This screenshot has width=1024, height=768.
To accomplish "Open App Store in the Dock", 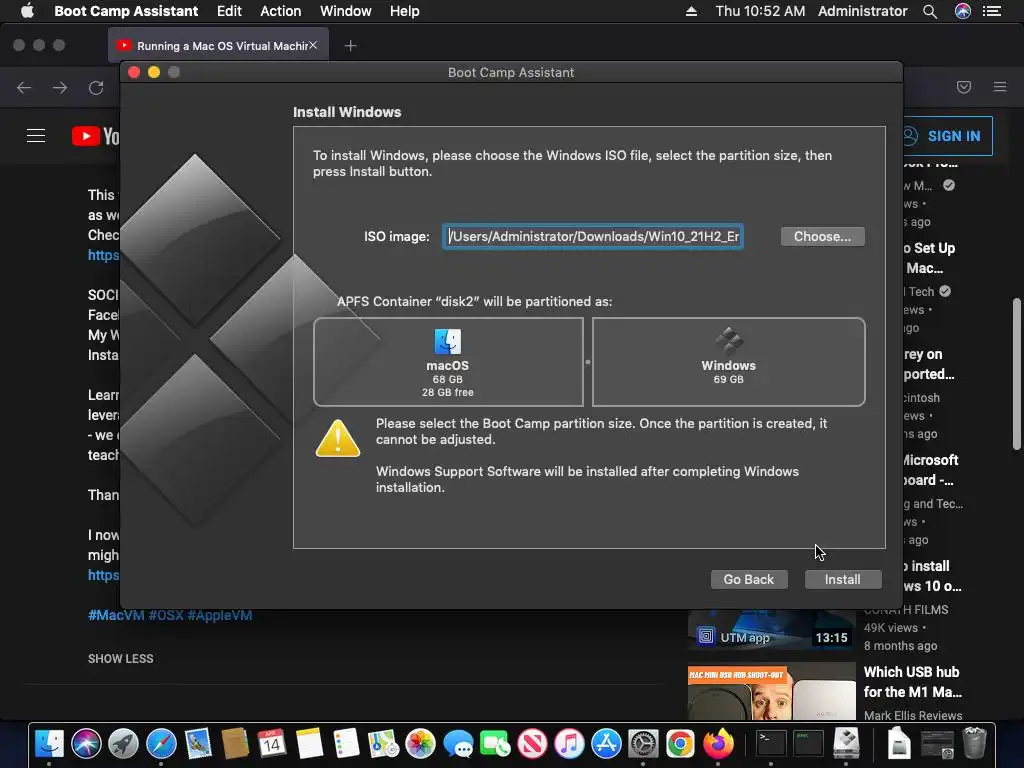I will (x=606, y=743).
